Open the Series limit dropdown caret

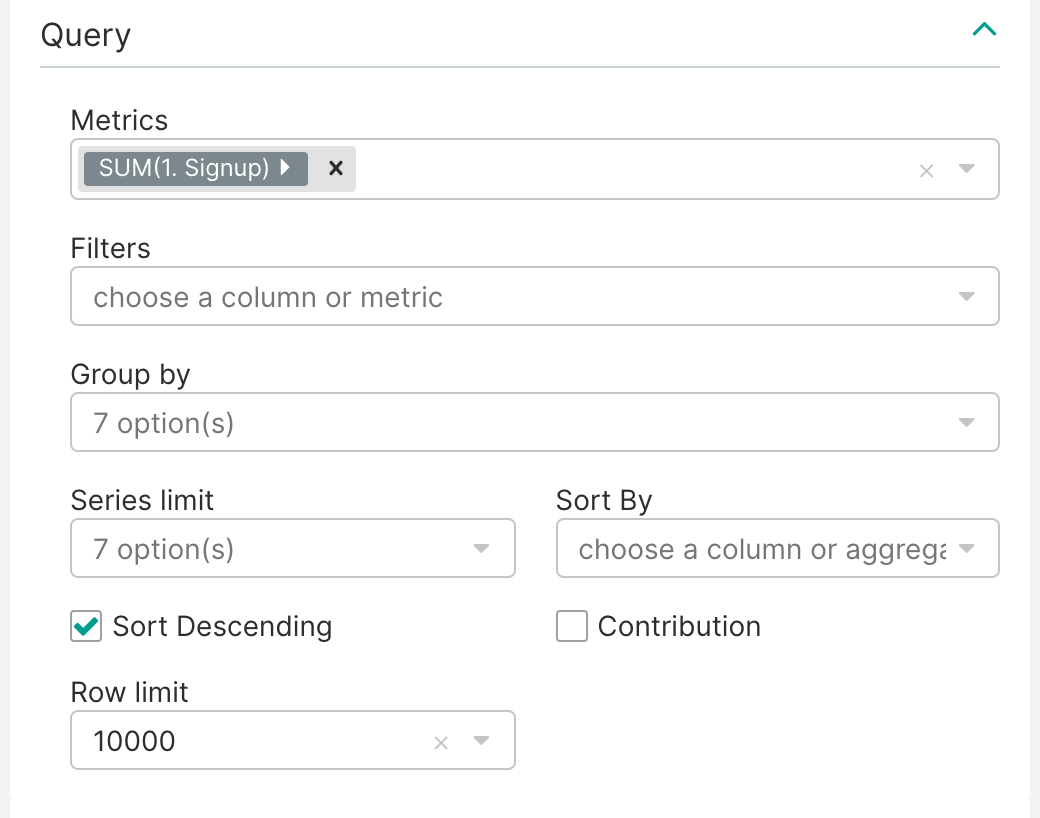tap(481, 548)
